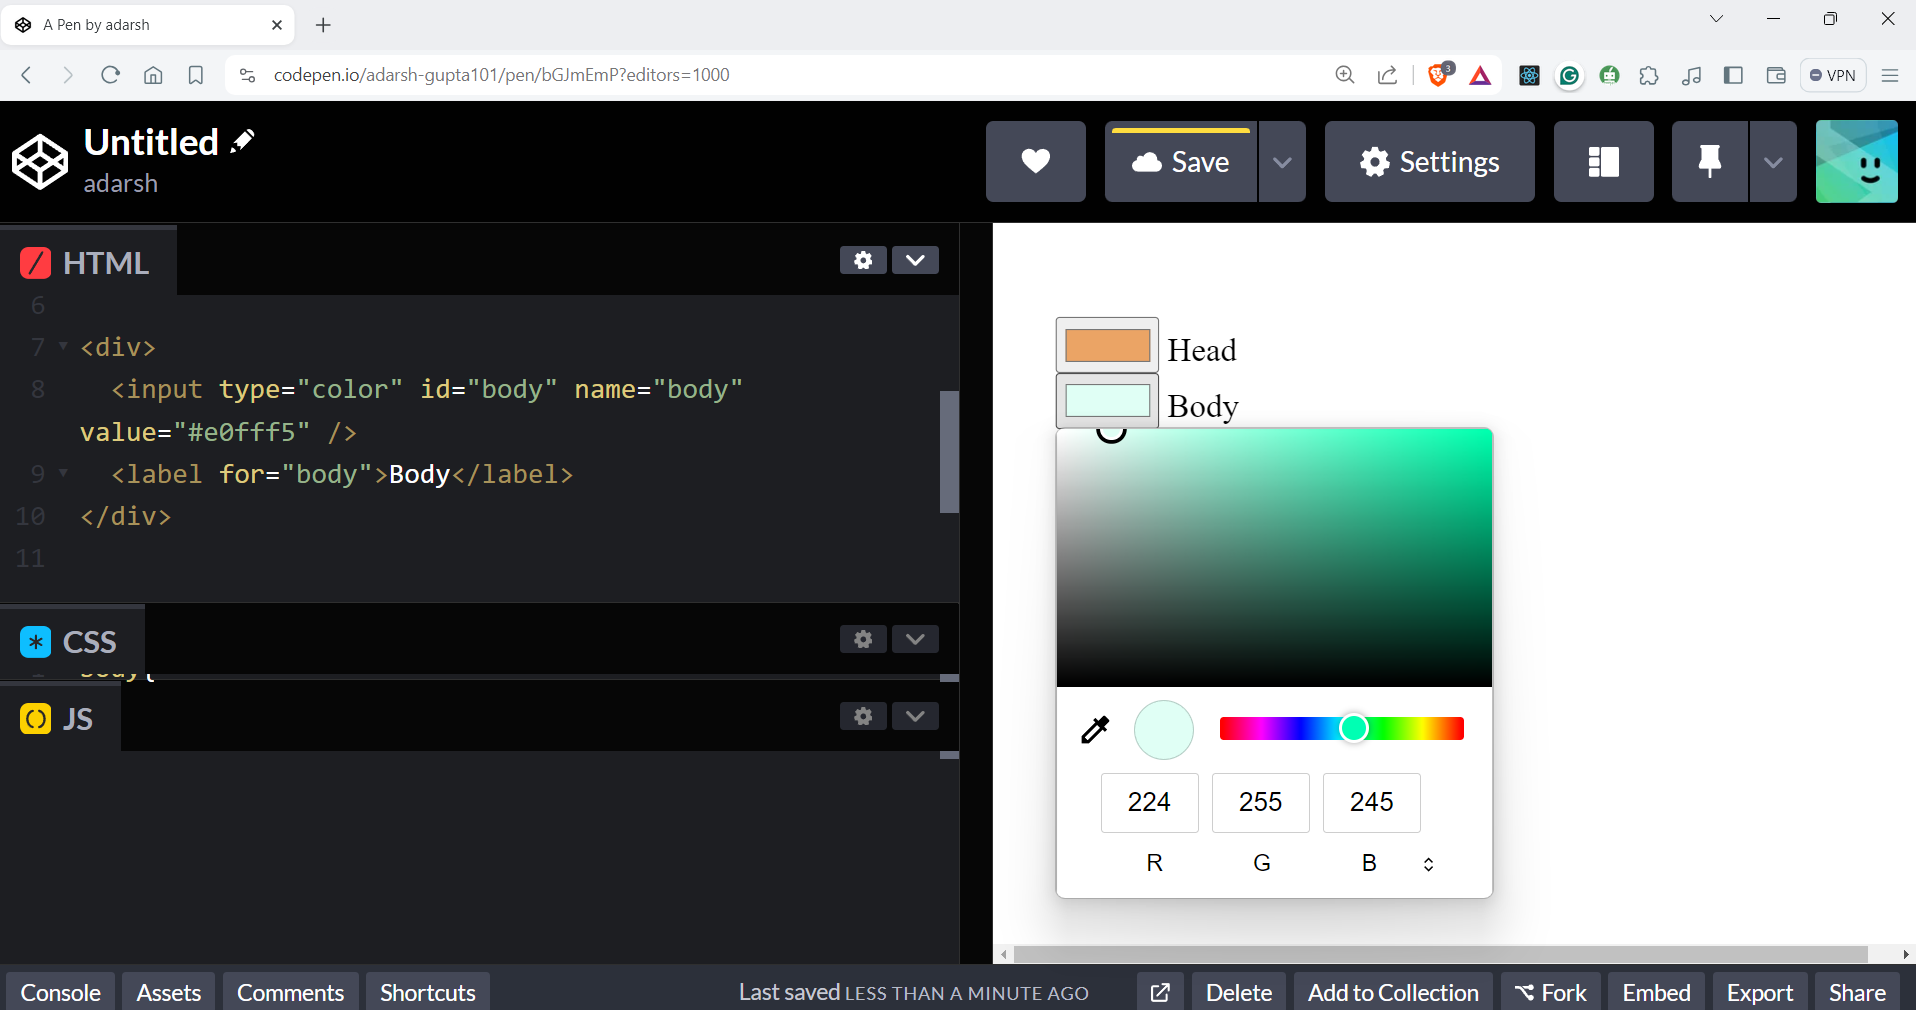Click the Head orange color swatch

point(1107,345)
